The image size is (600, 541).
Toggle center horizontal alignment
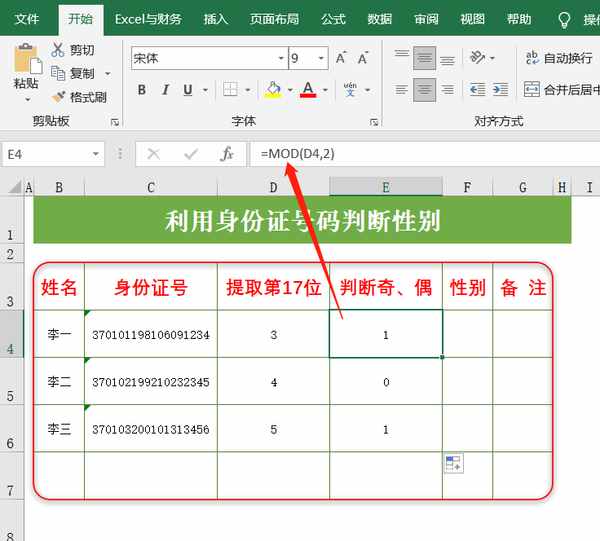click(424, 90)
